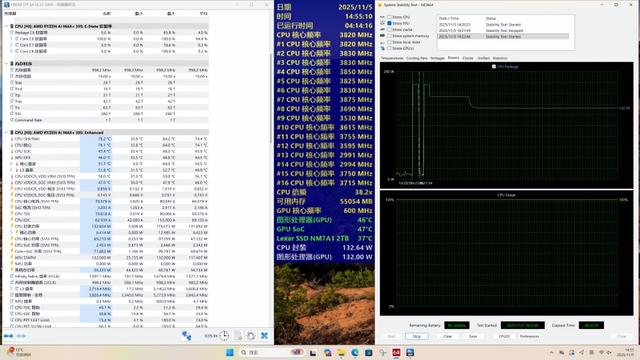Open the Unified tab
Screen dimensions: 640x360
coord(484,58)
